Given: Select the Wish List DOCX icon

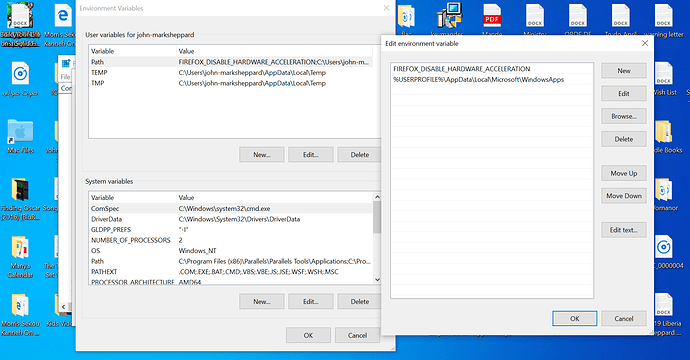Looking at the screenshot, I should click(664, 74).
